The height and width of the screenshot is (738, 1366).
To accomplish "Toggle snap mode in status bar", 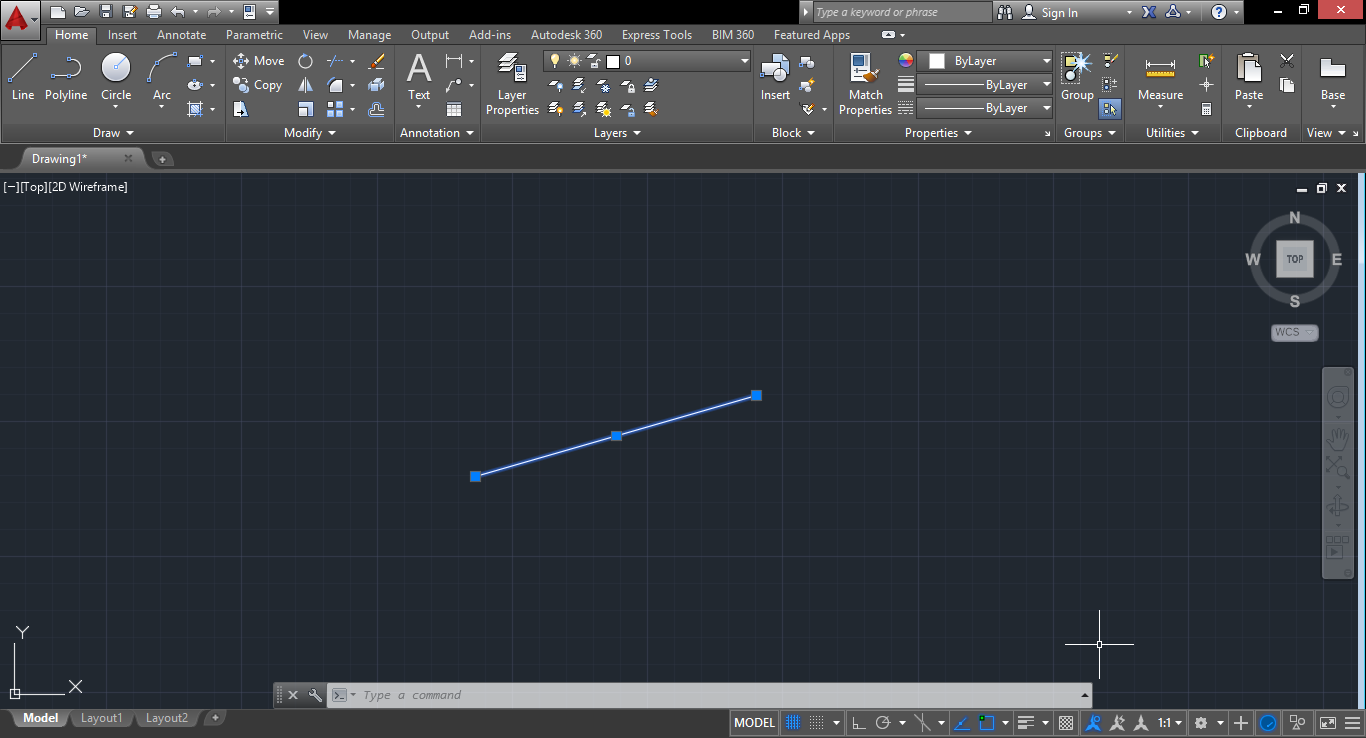I will (817, 723).
